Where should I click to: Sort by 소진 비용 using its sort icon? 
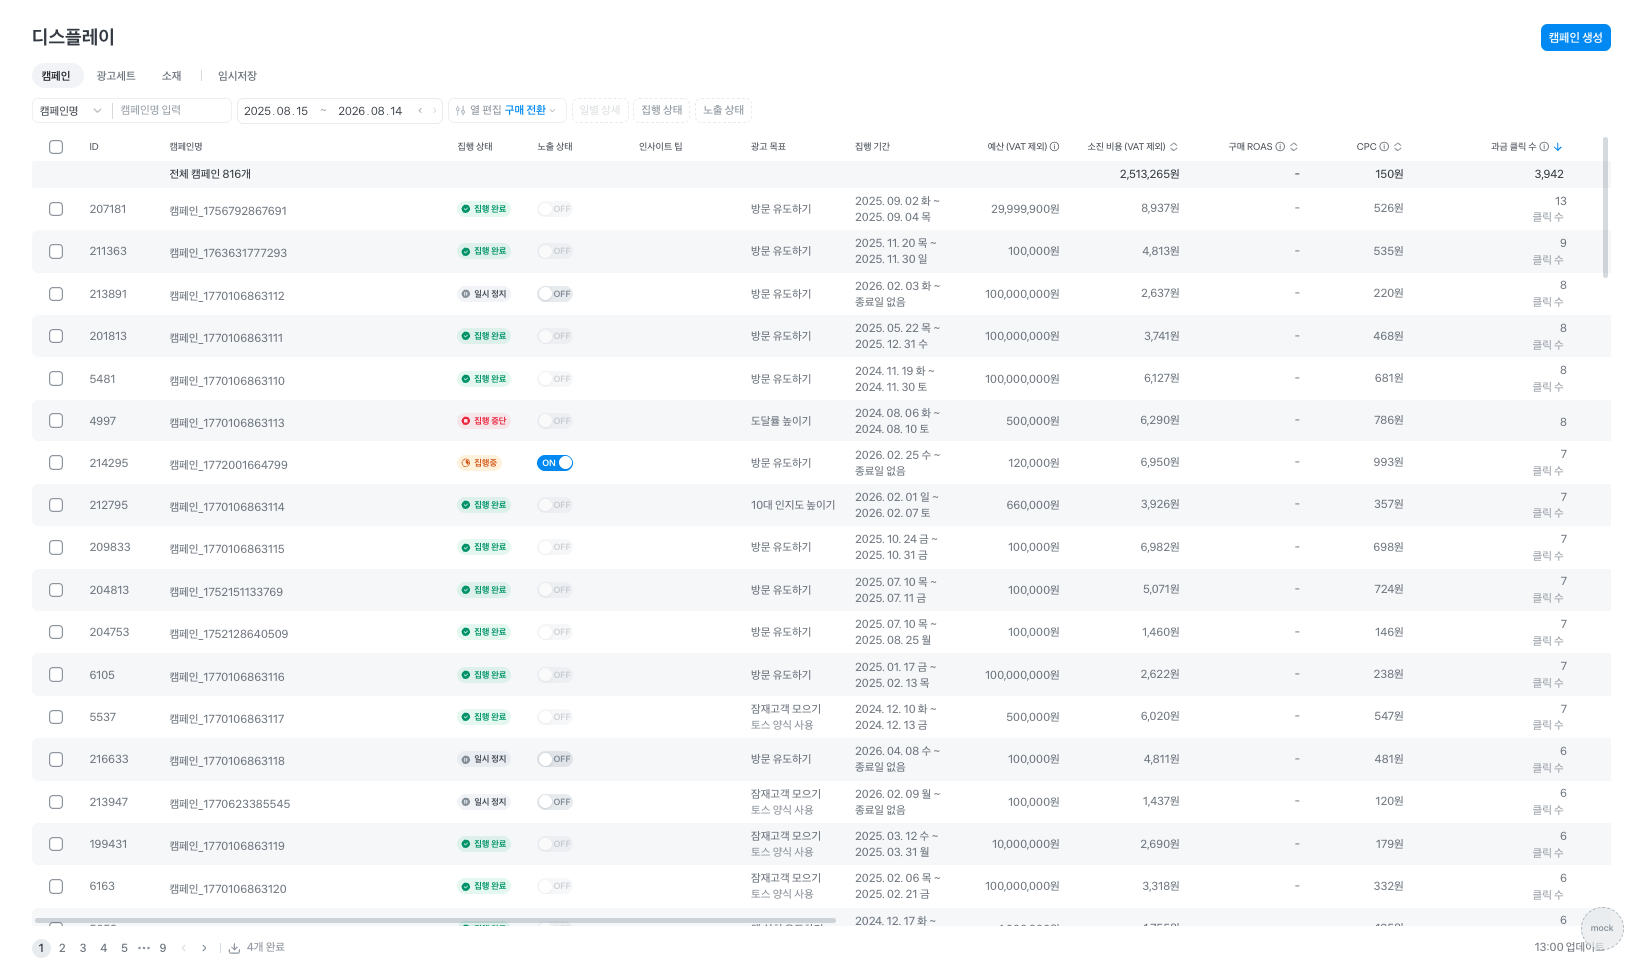(1174, 147)
